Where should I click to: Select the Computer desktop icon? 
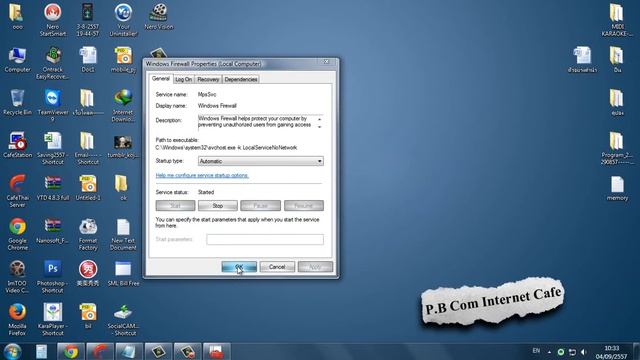(x=17, y=60)
